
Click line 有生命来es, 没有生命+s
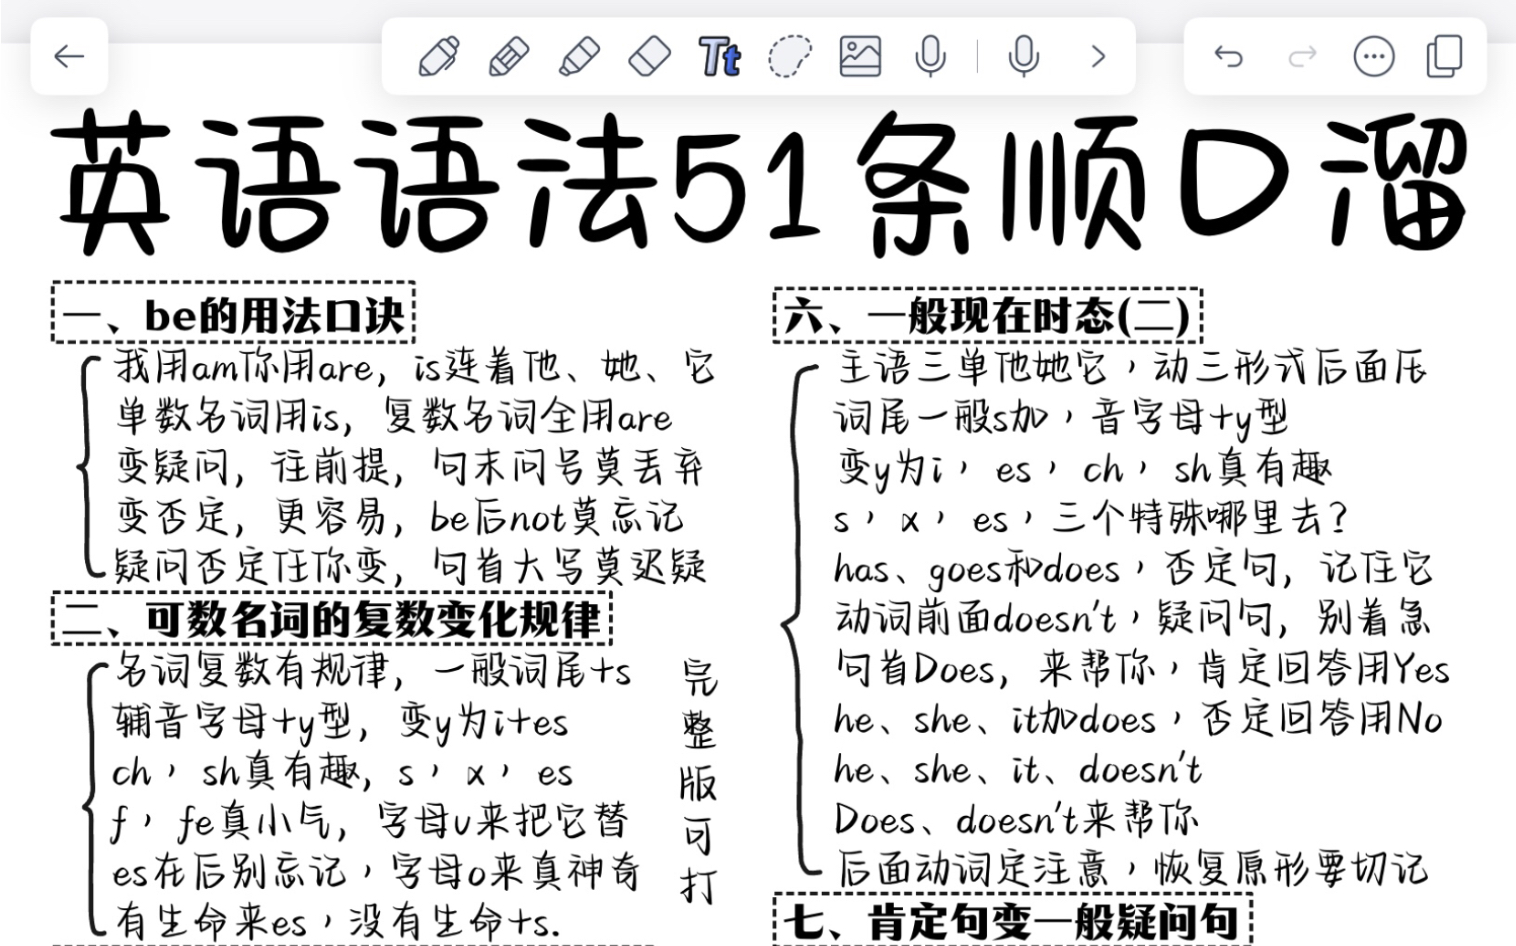click(x=336, y=921)
